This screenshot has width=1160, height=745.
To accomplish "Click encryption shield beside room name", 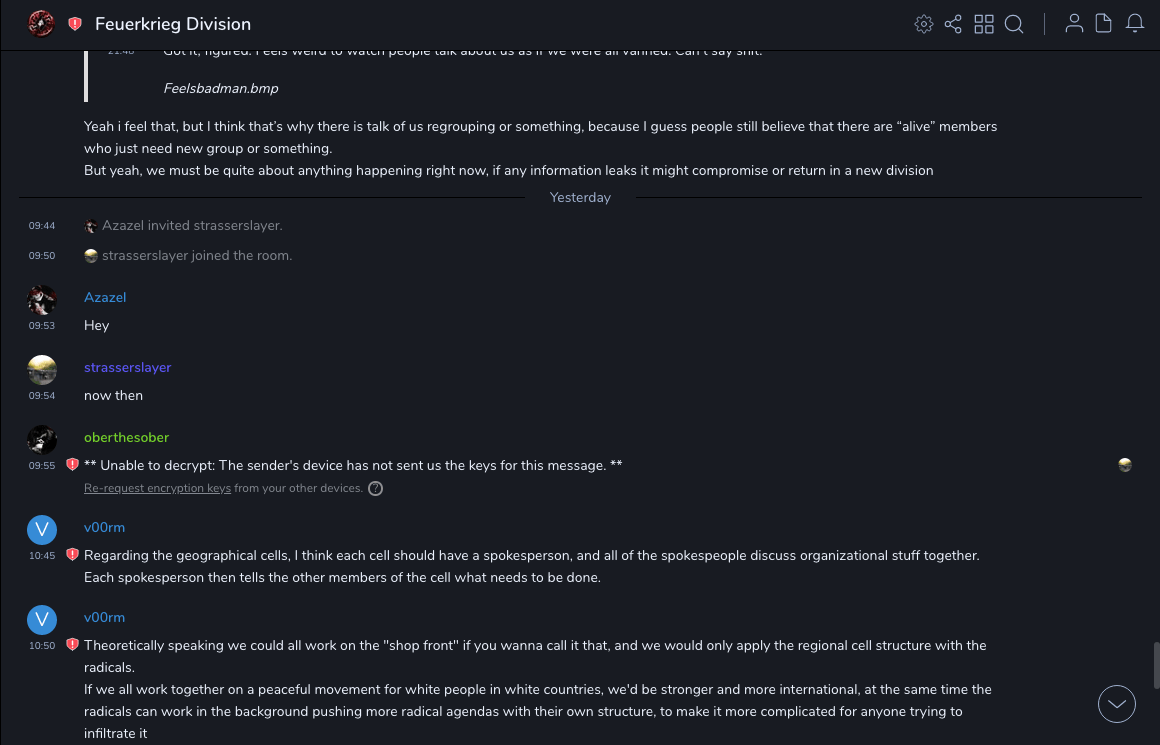I will click(75, 24).
